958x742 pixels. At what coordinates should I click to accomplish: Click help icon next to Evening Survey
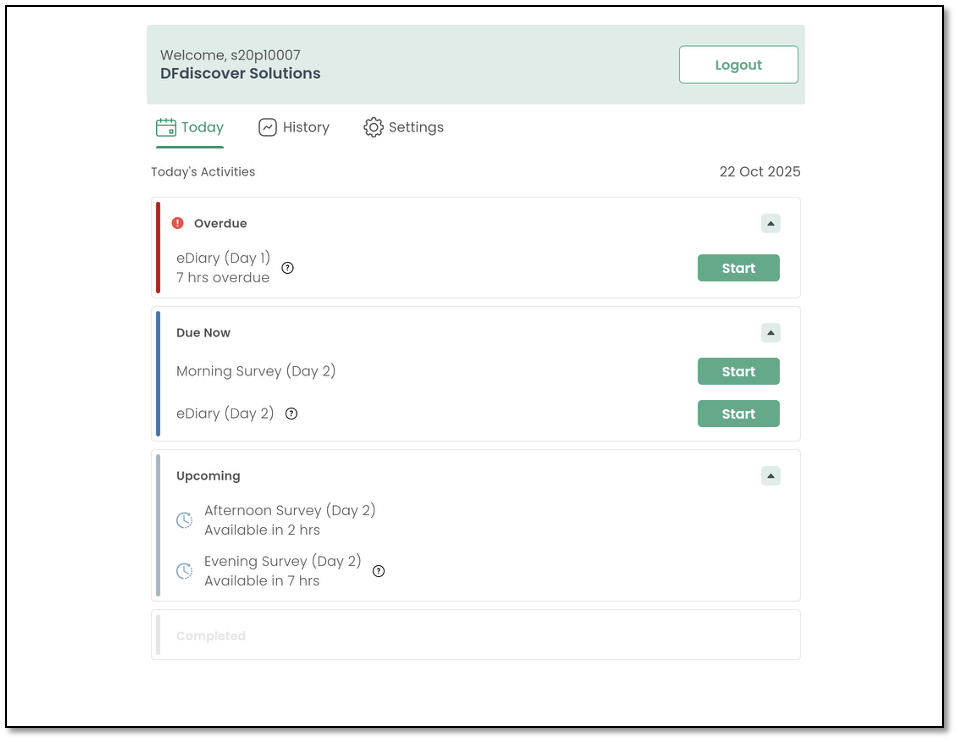(x=379, y=571)
